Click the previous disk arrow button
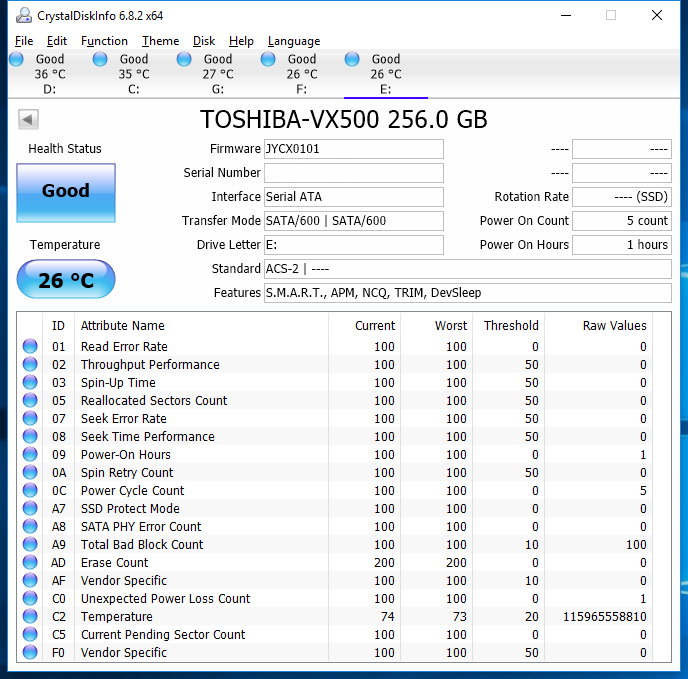Image resolution: width=688 pixels, height=679 pixels. point(28,120)
